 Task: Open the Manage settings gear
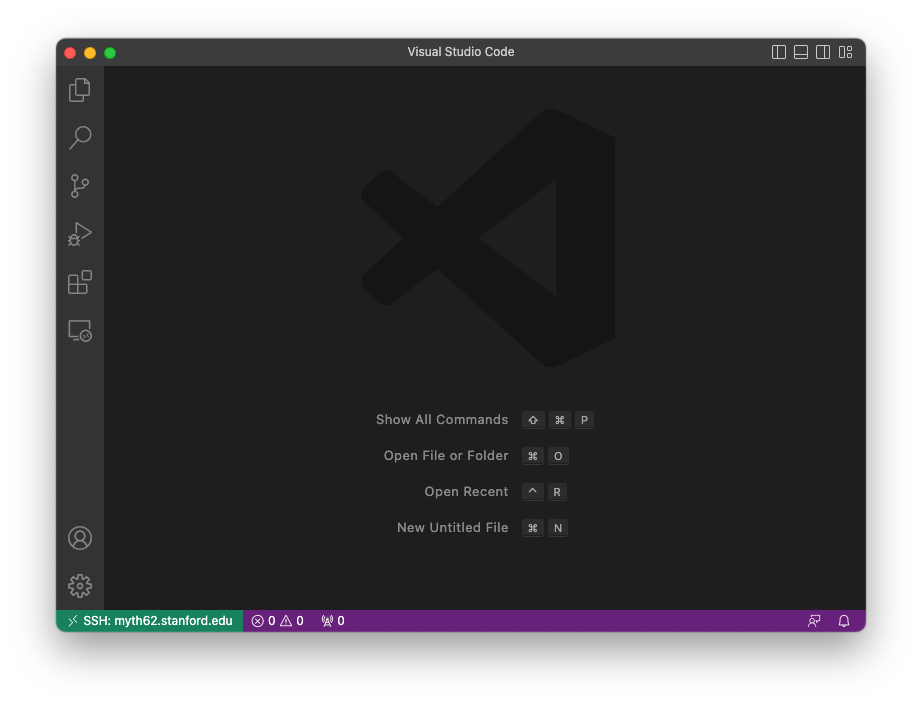[80, 586]
